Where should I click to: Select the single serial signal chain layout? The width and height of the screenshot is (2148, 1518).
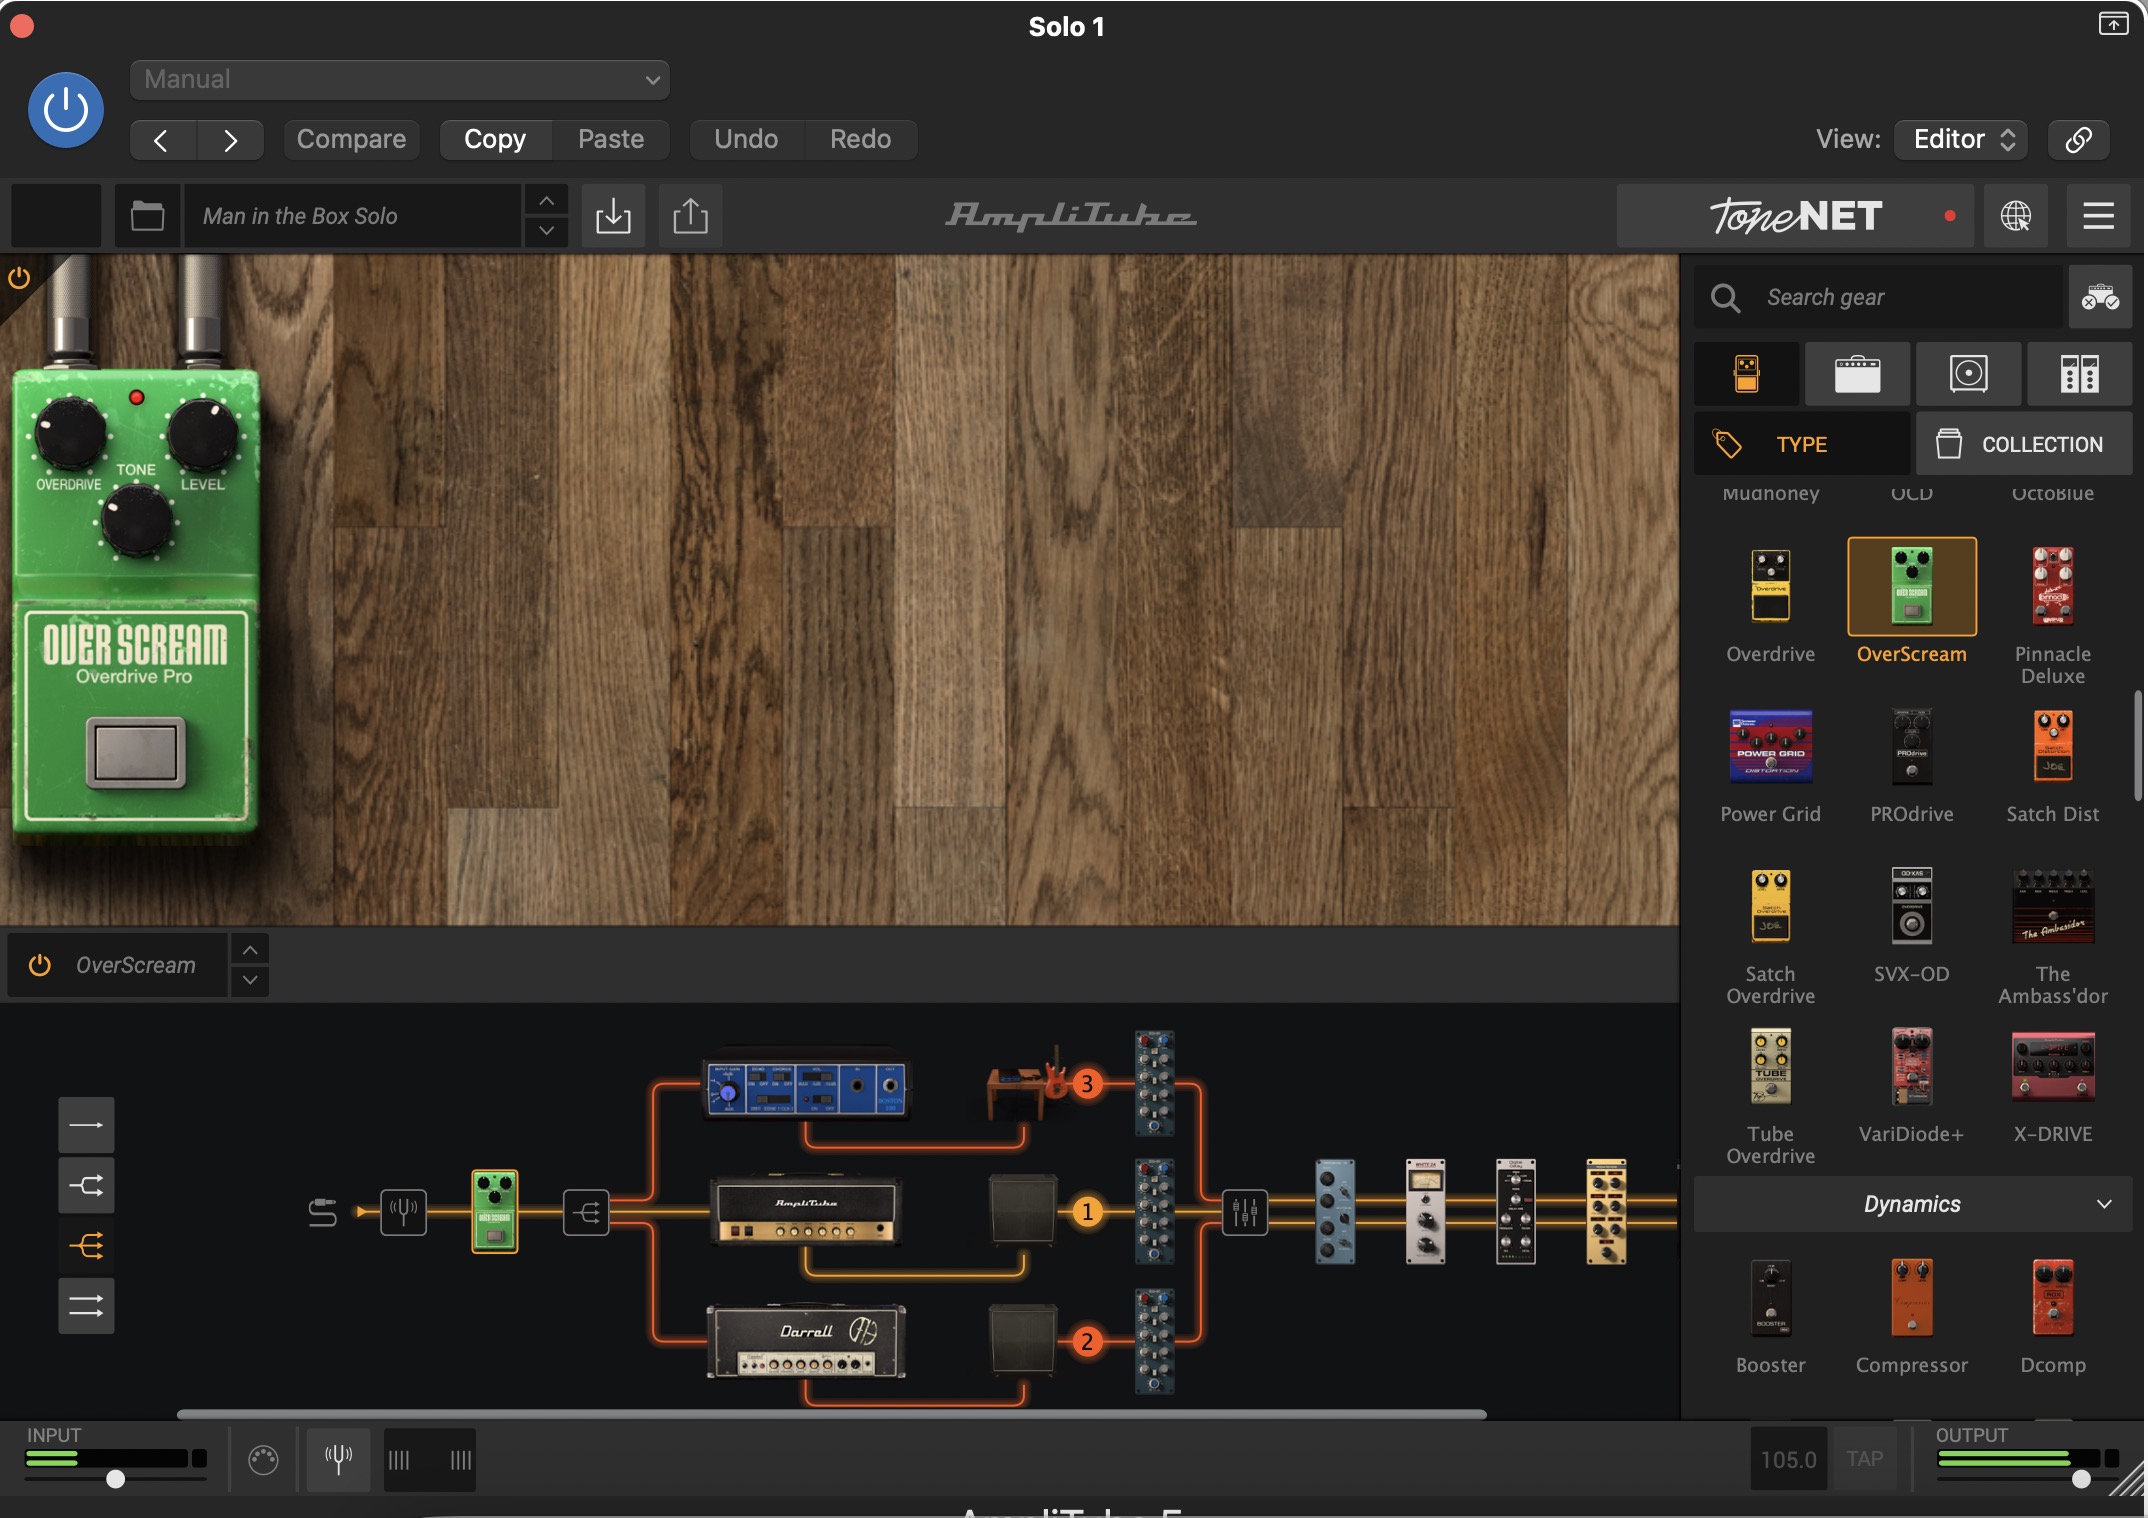point(86,1125)
